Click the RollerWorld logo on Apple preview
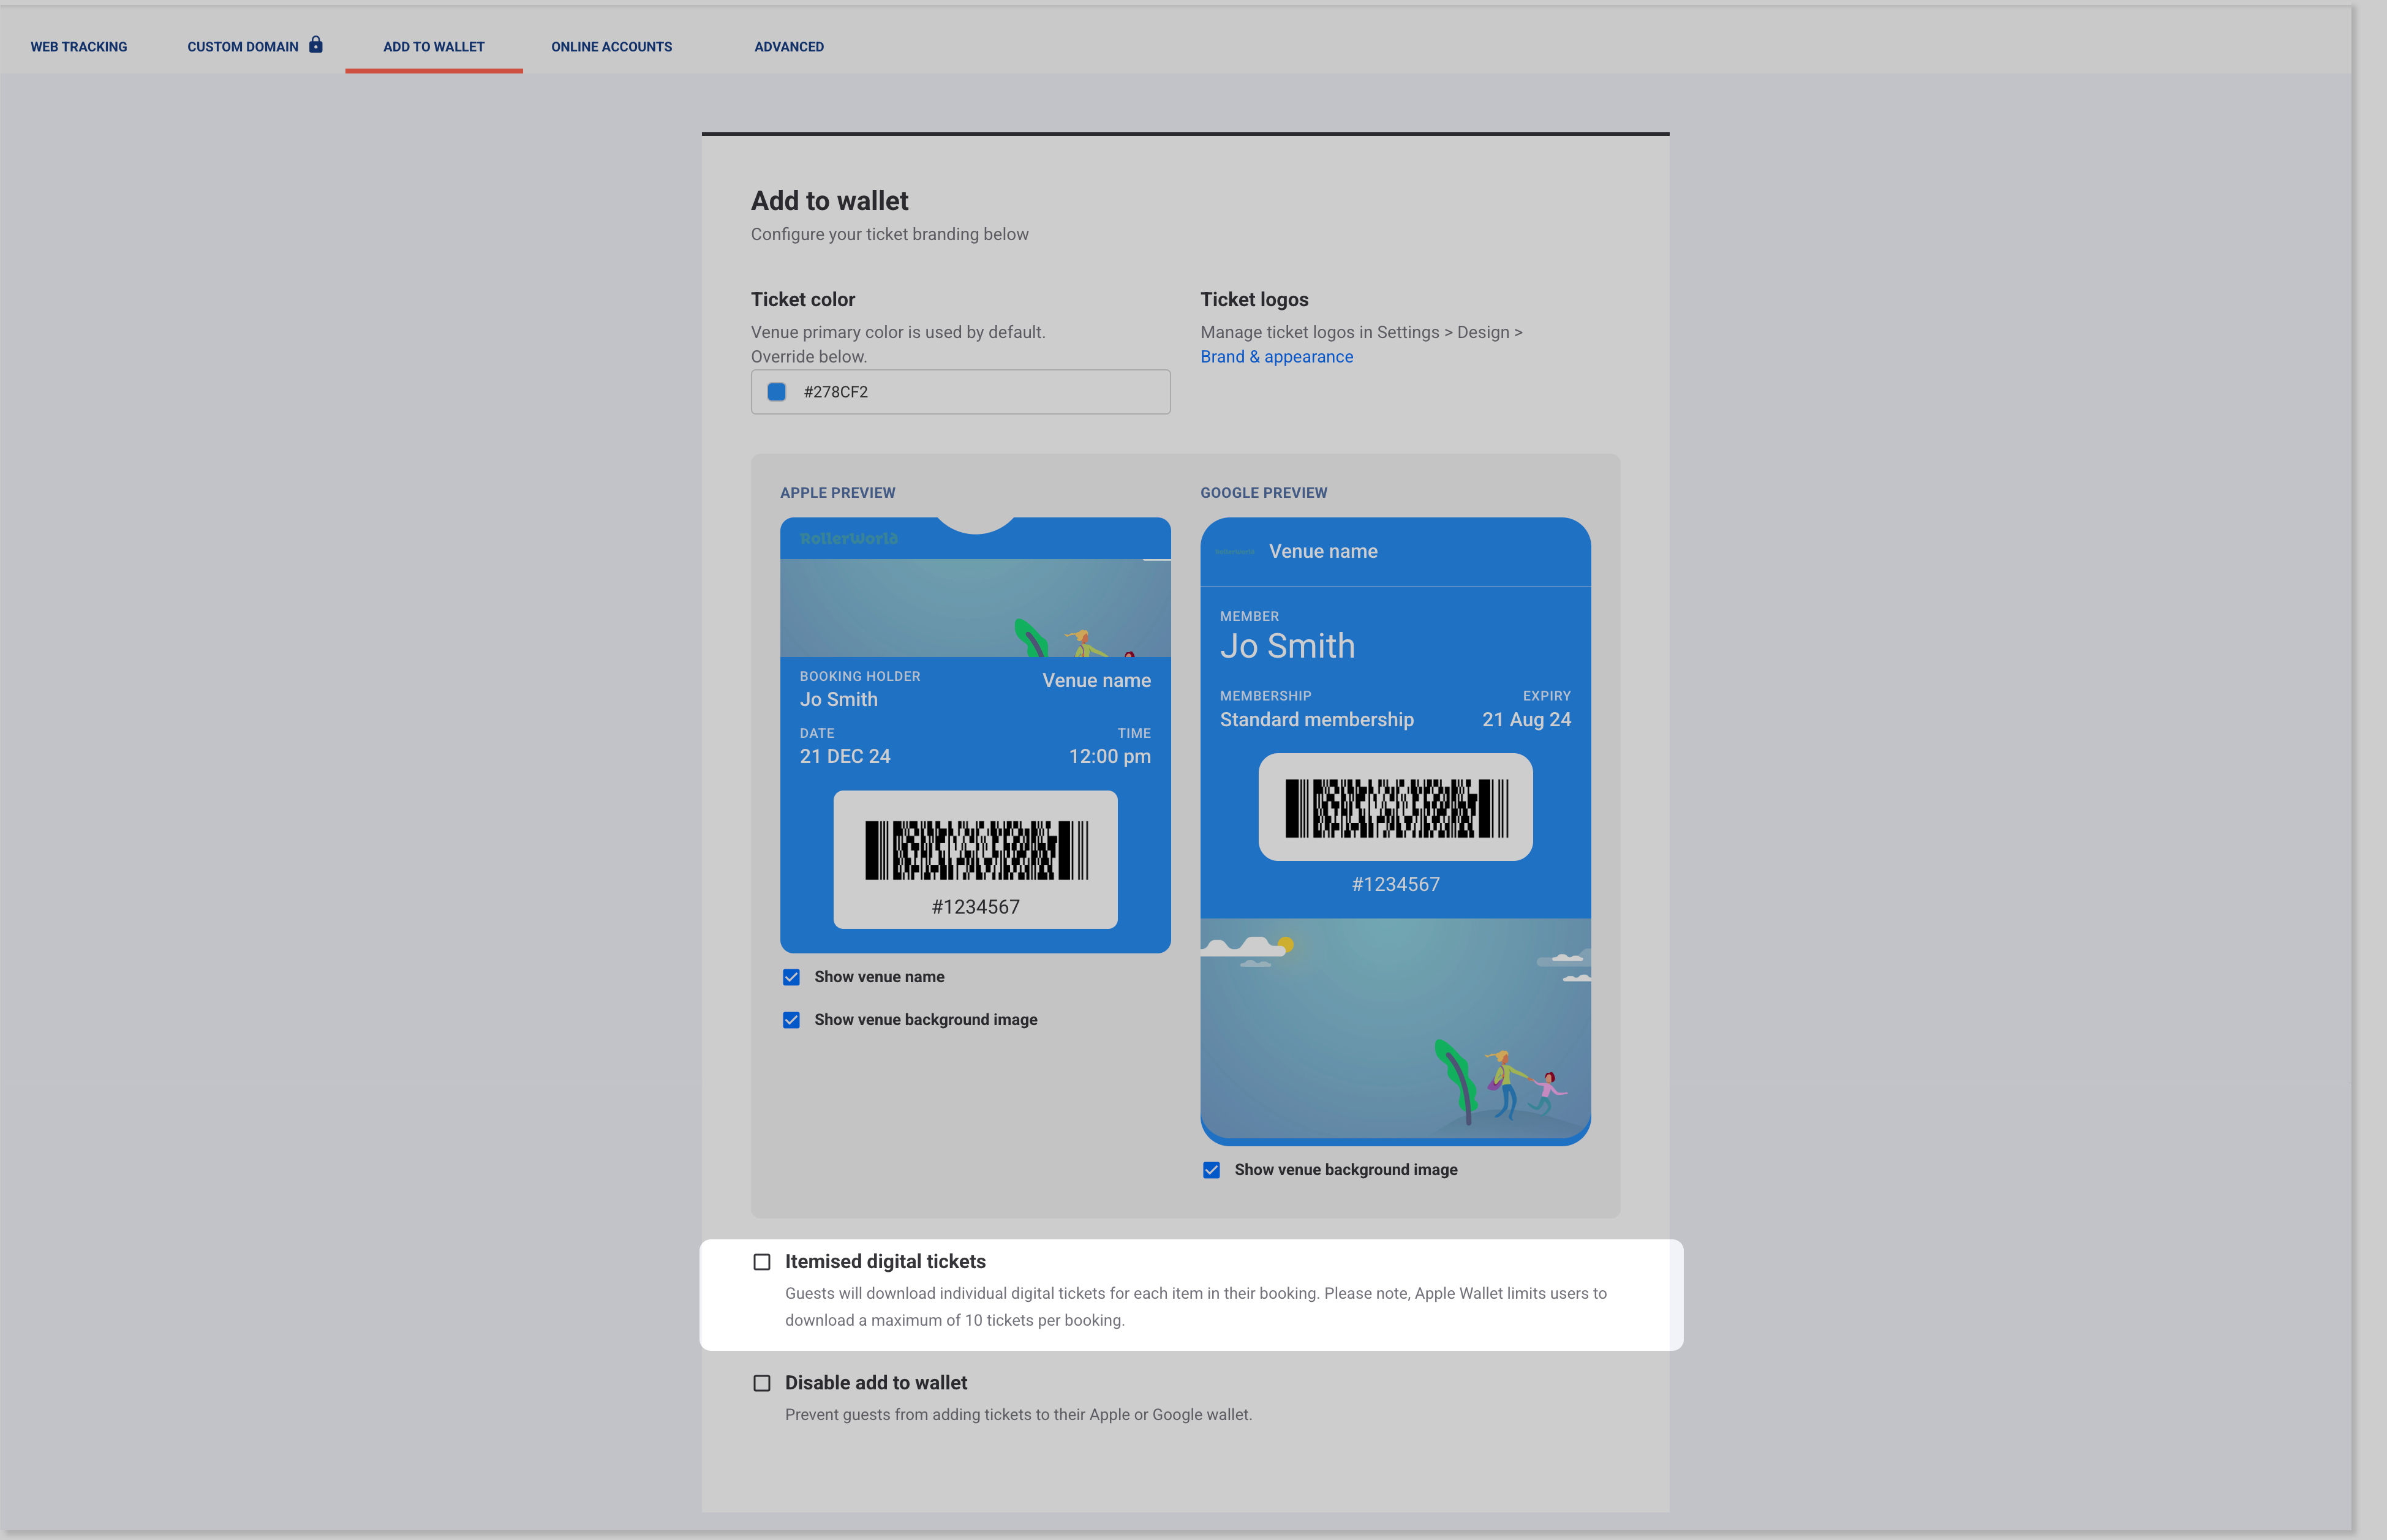Image resolution: width=2387 pixels, height=1540 pixels. click(x=849, y=538)
